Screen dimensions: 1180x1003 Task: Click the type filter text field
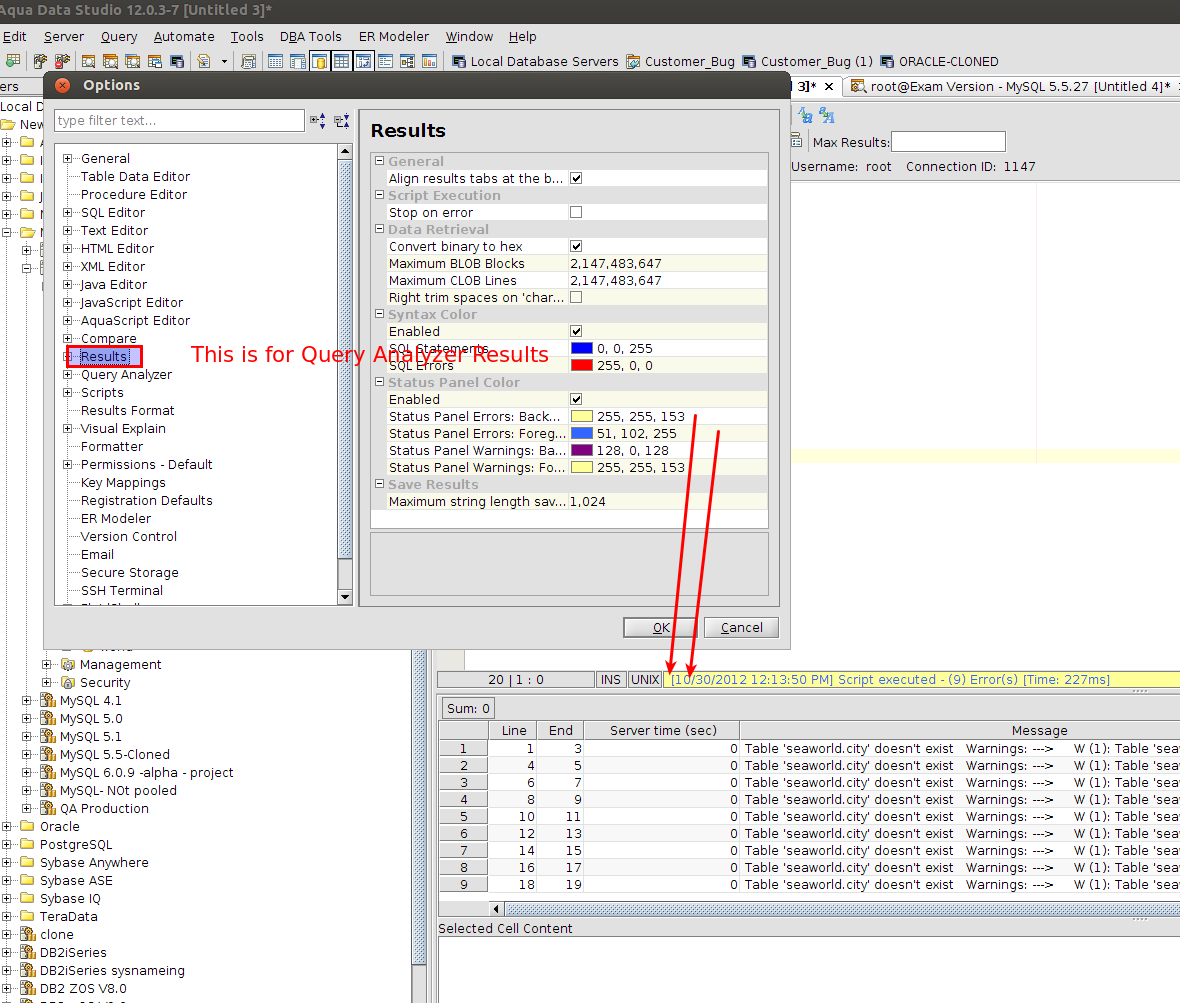tap(179, 120)
